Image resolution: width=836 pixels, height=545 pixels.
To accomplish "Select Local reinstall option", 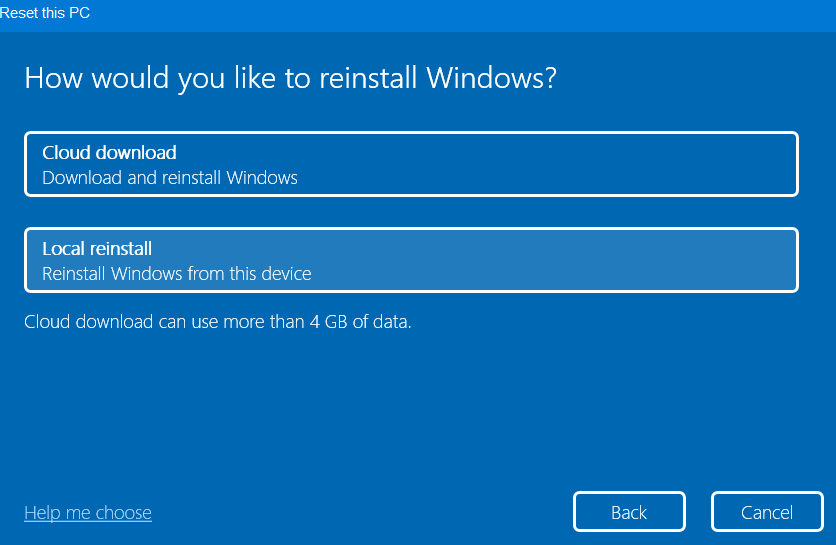I will pyautogui.click(x=411, y=260).
